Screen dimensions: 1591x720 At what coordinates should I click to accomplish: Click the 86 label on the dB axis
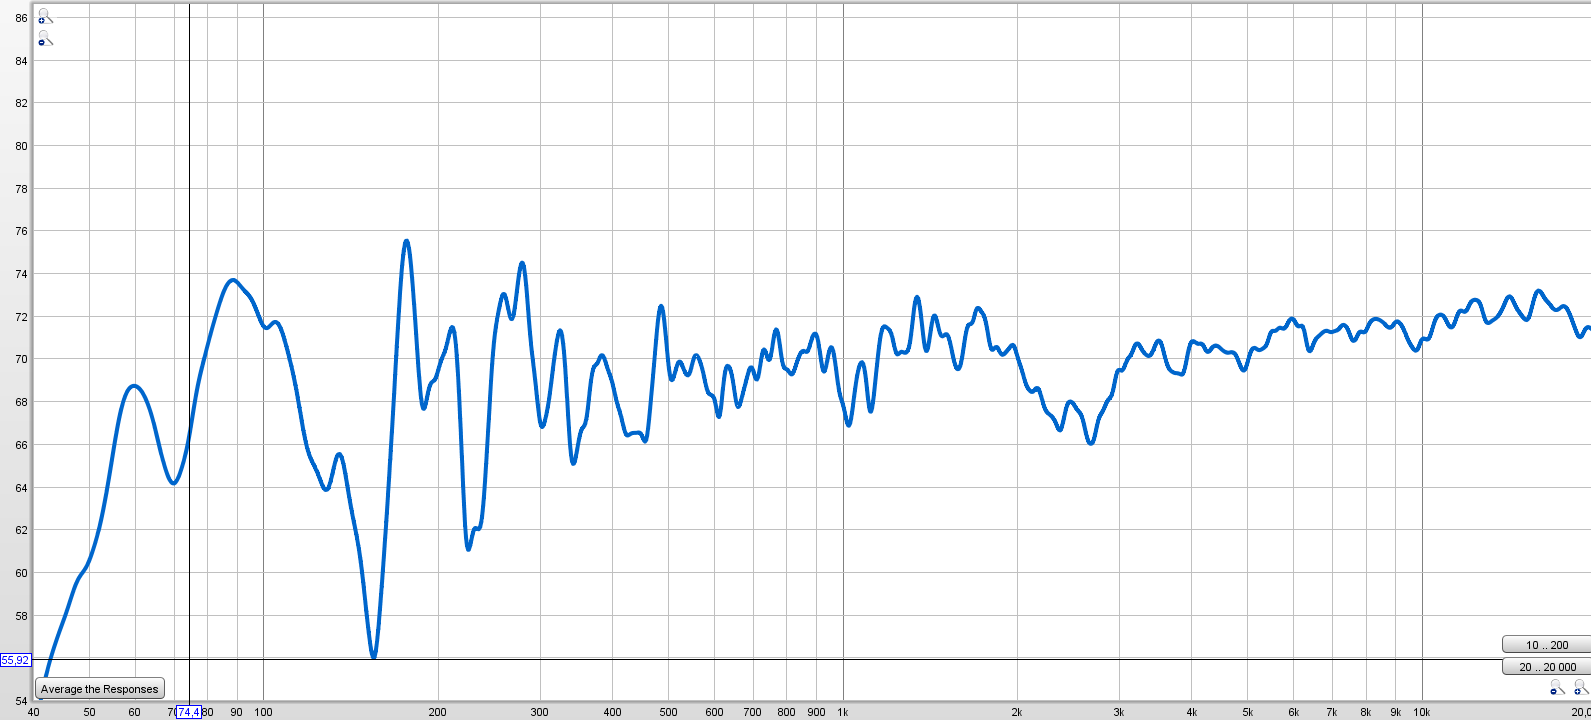coord(21,18)
